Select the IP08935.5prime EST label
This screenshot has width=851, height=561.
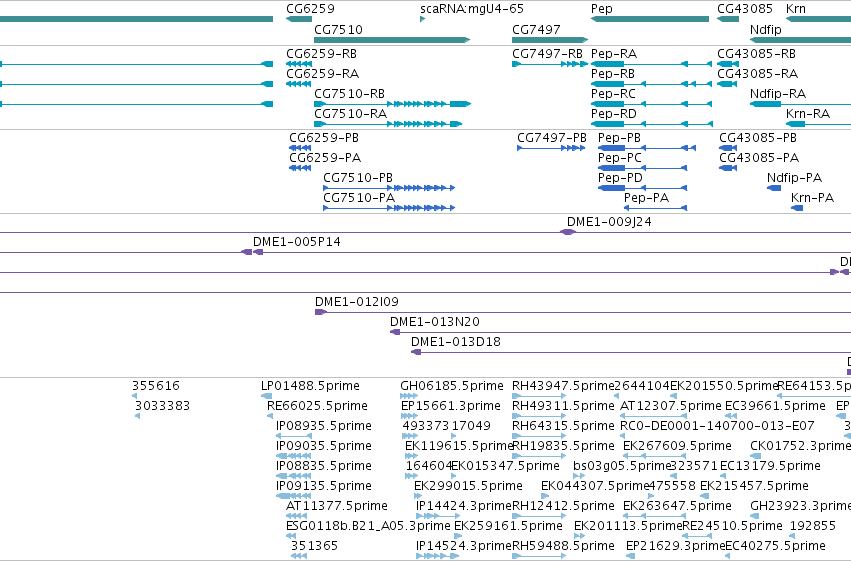pyautogui.click(x=324, y=426)
